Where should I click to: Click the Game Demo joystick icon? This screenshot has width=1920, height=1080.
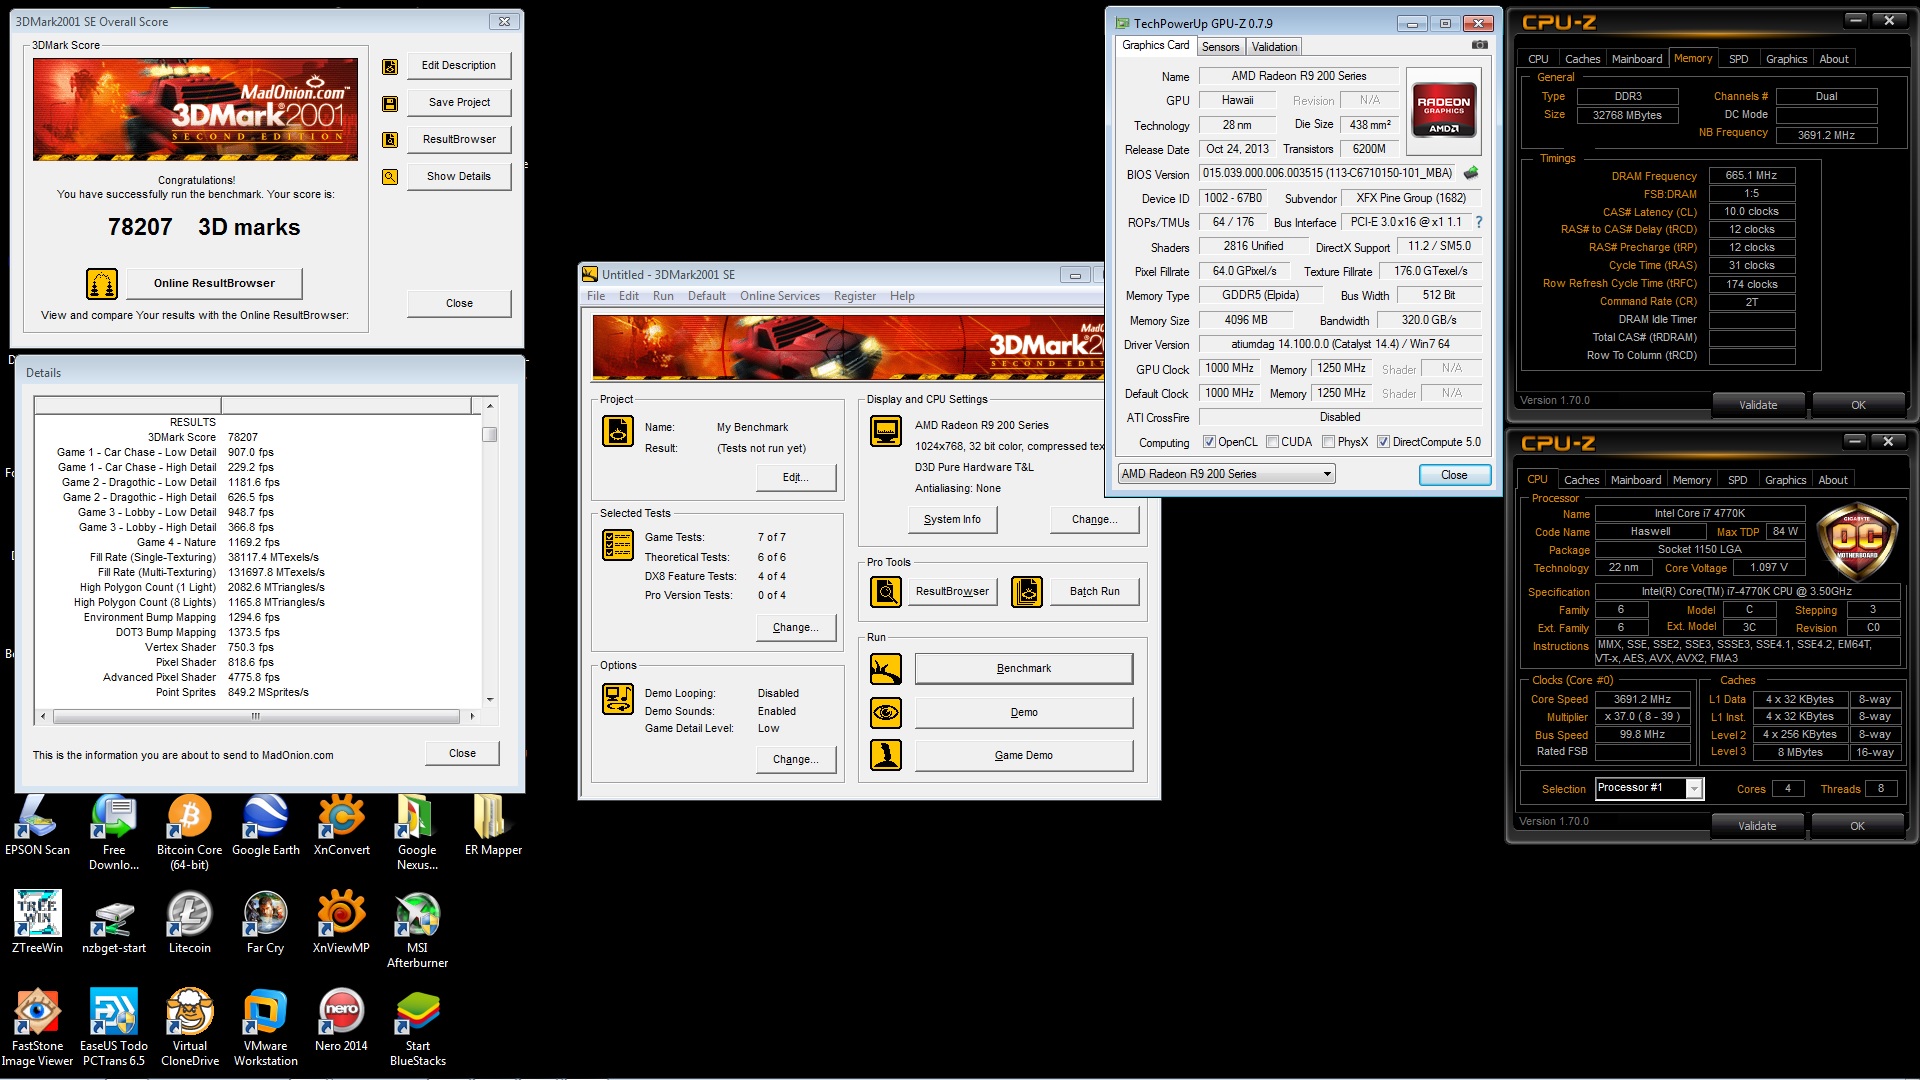(886, 755)
